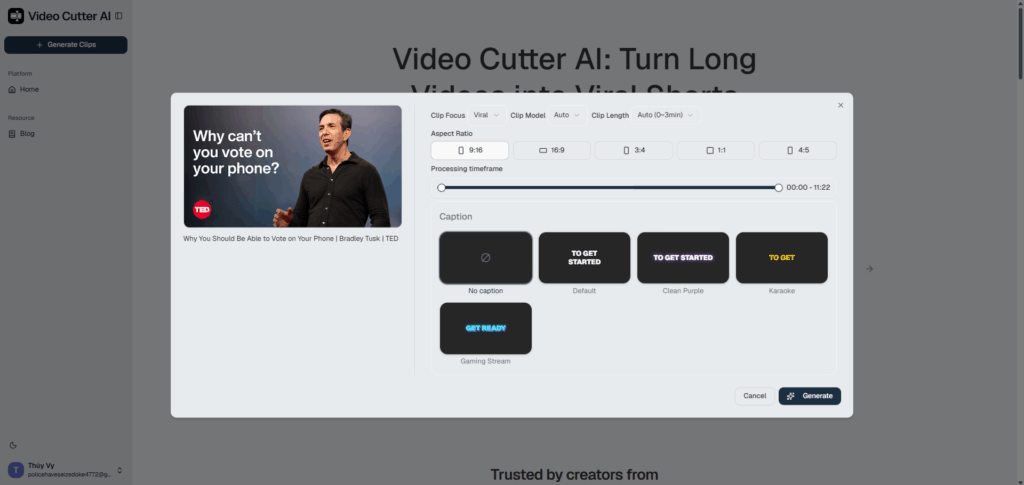Click the right arrow behind the dialog
This screenshot has width=1024, height=485.
point(869,269)
